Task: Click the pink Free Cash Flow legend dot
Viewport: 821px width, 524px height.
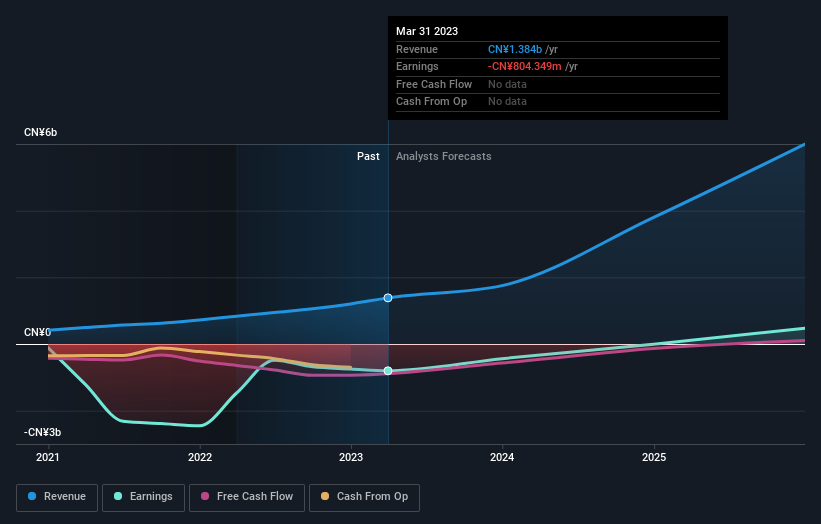Action: point(205,496)
